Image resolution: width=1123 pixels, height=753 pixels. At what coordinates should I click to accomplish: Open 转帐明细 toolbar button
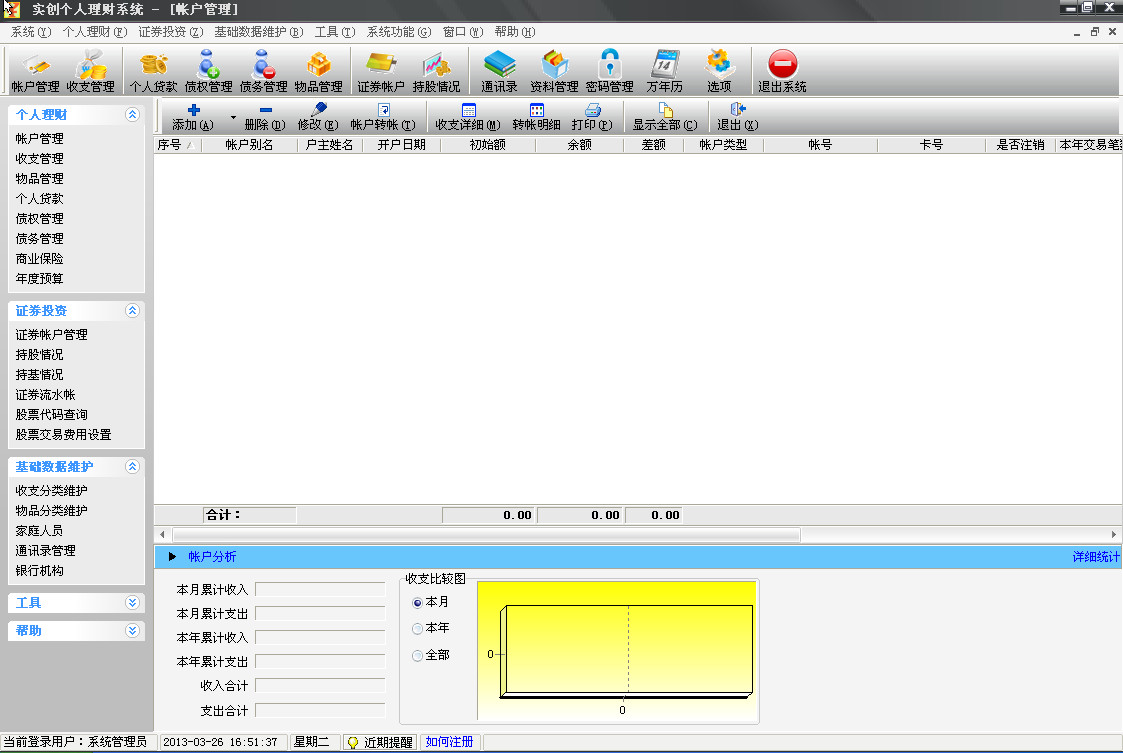coord(536,117)
